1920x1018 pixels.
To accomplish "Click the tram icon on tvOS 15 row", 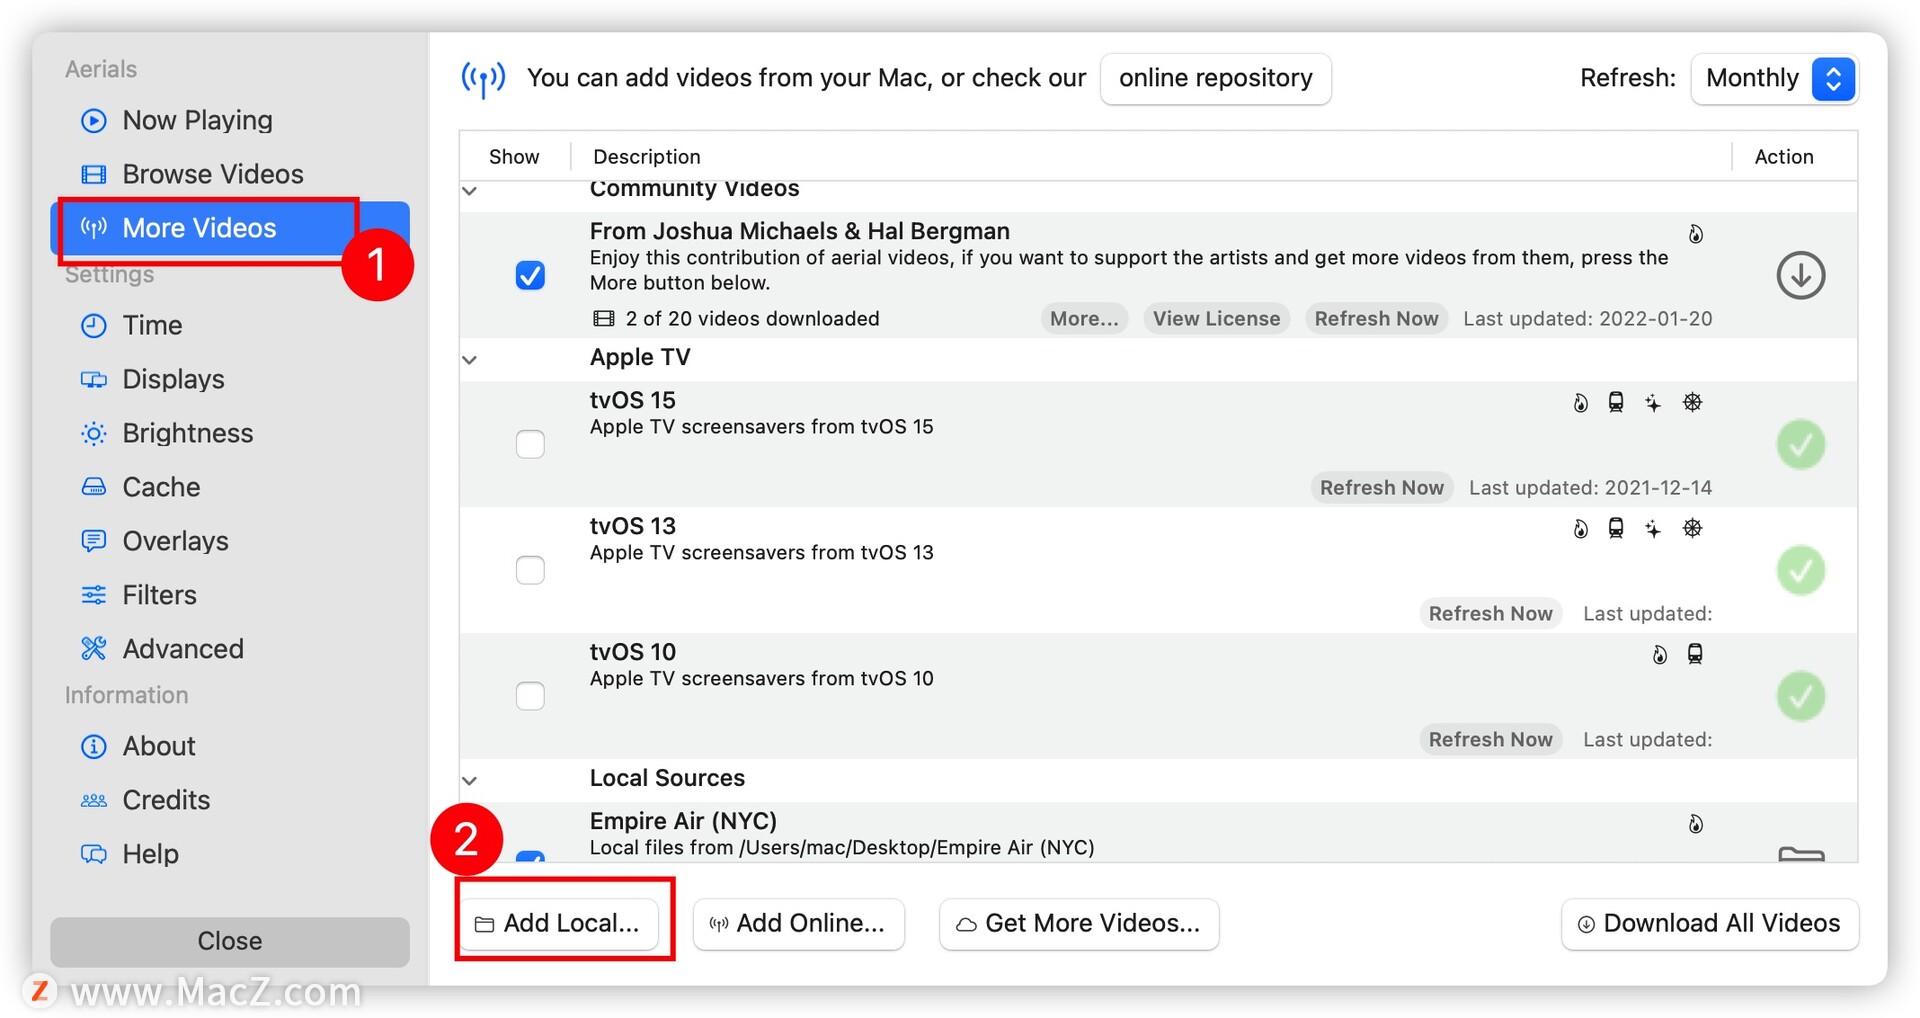I will click(x=1616, y=402).
